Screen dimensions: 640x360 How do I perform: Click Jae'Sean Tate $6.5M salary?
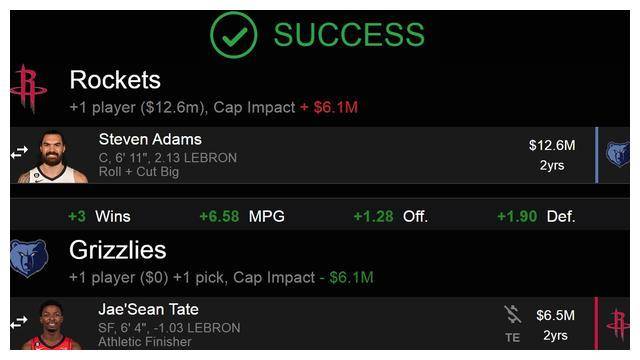[x=556, y=316]
